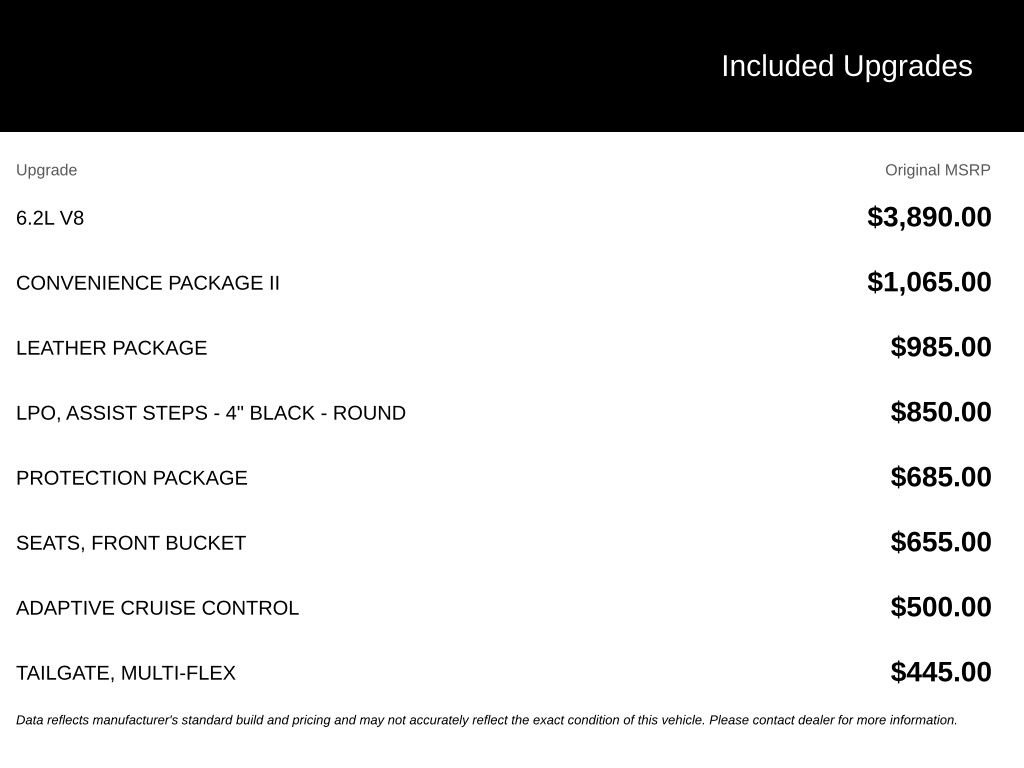1024x768 pixels.
Task: Select CONVENIENCE PACKAGE II item
Action: pyautogui.click(x=148, y=283)
